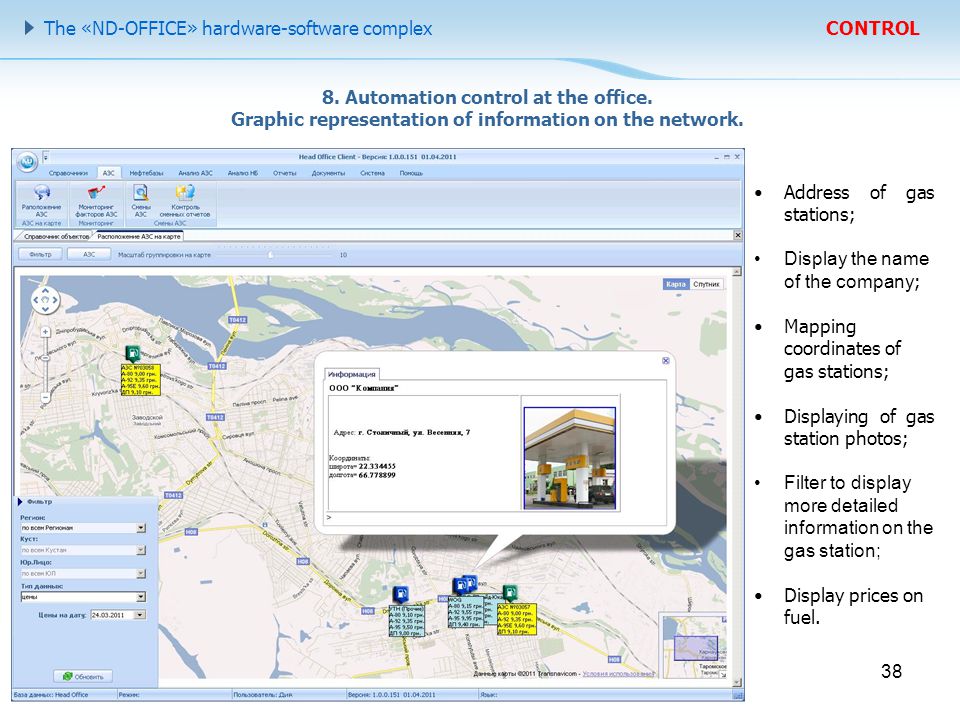The height and width of the screenshot is (720, 960).
Task: Switch map to Спутник view
Action: 706,284
